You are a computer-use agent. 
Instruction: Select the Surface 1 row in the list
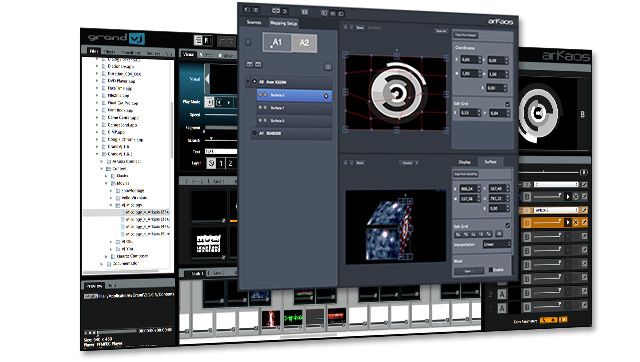click(x=294, y=108)
